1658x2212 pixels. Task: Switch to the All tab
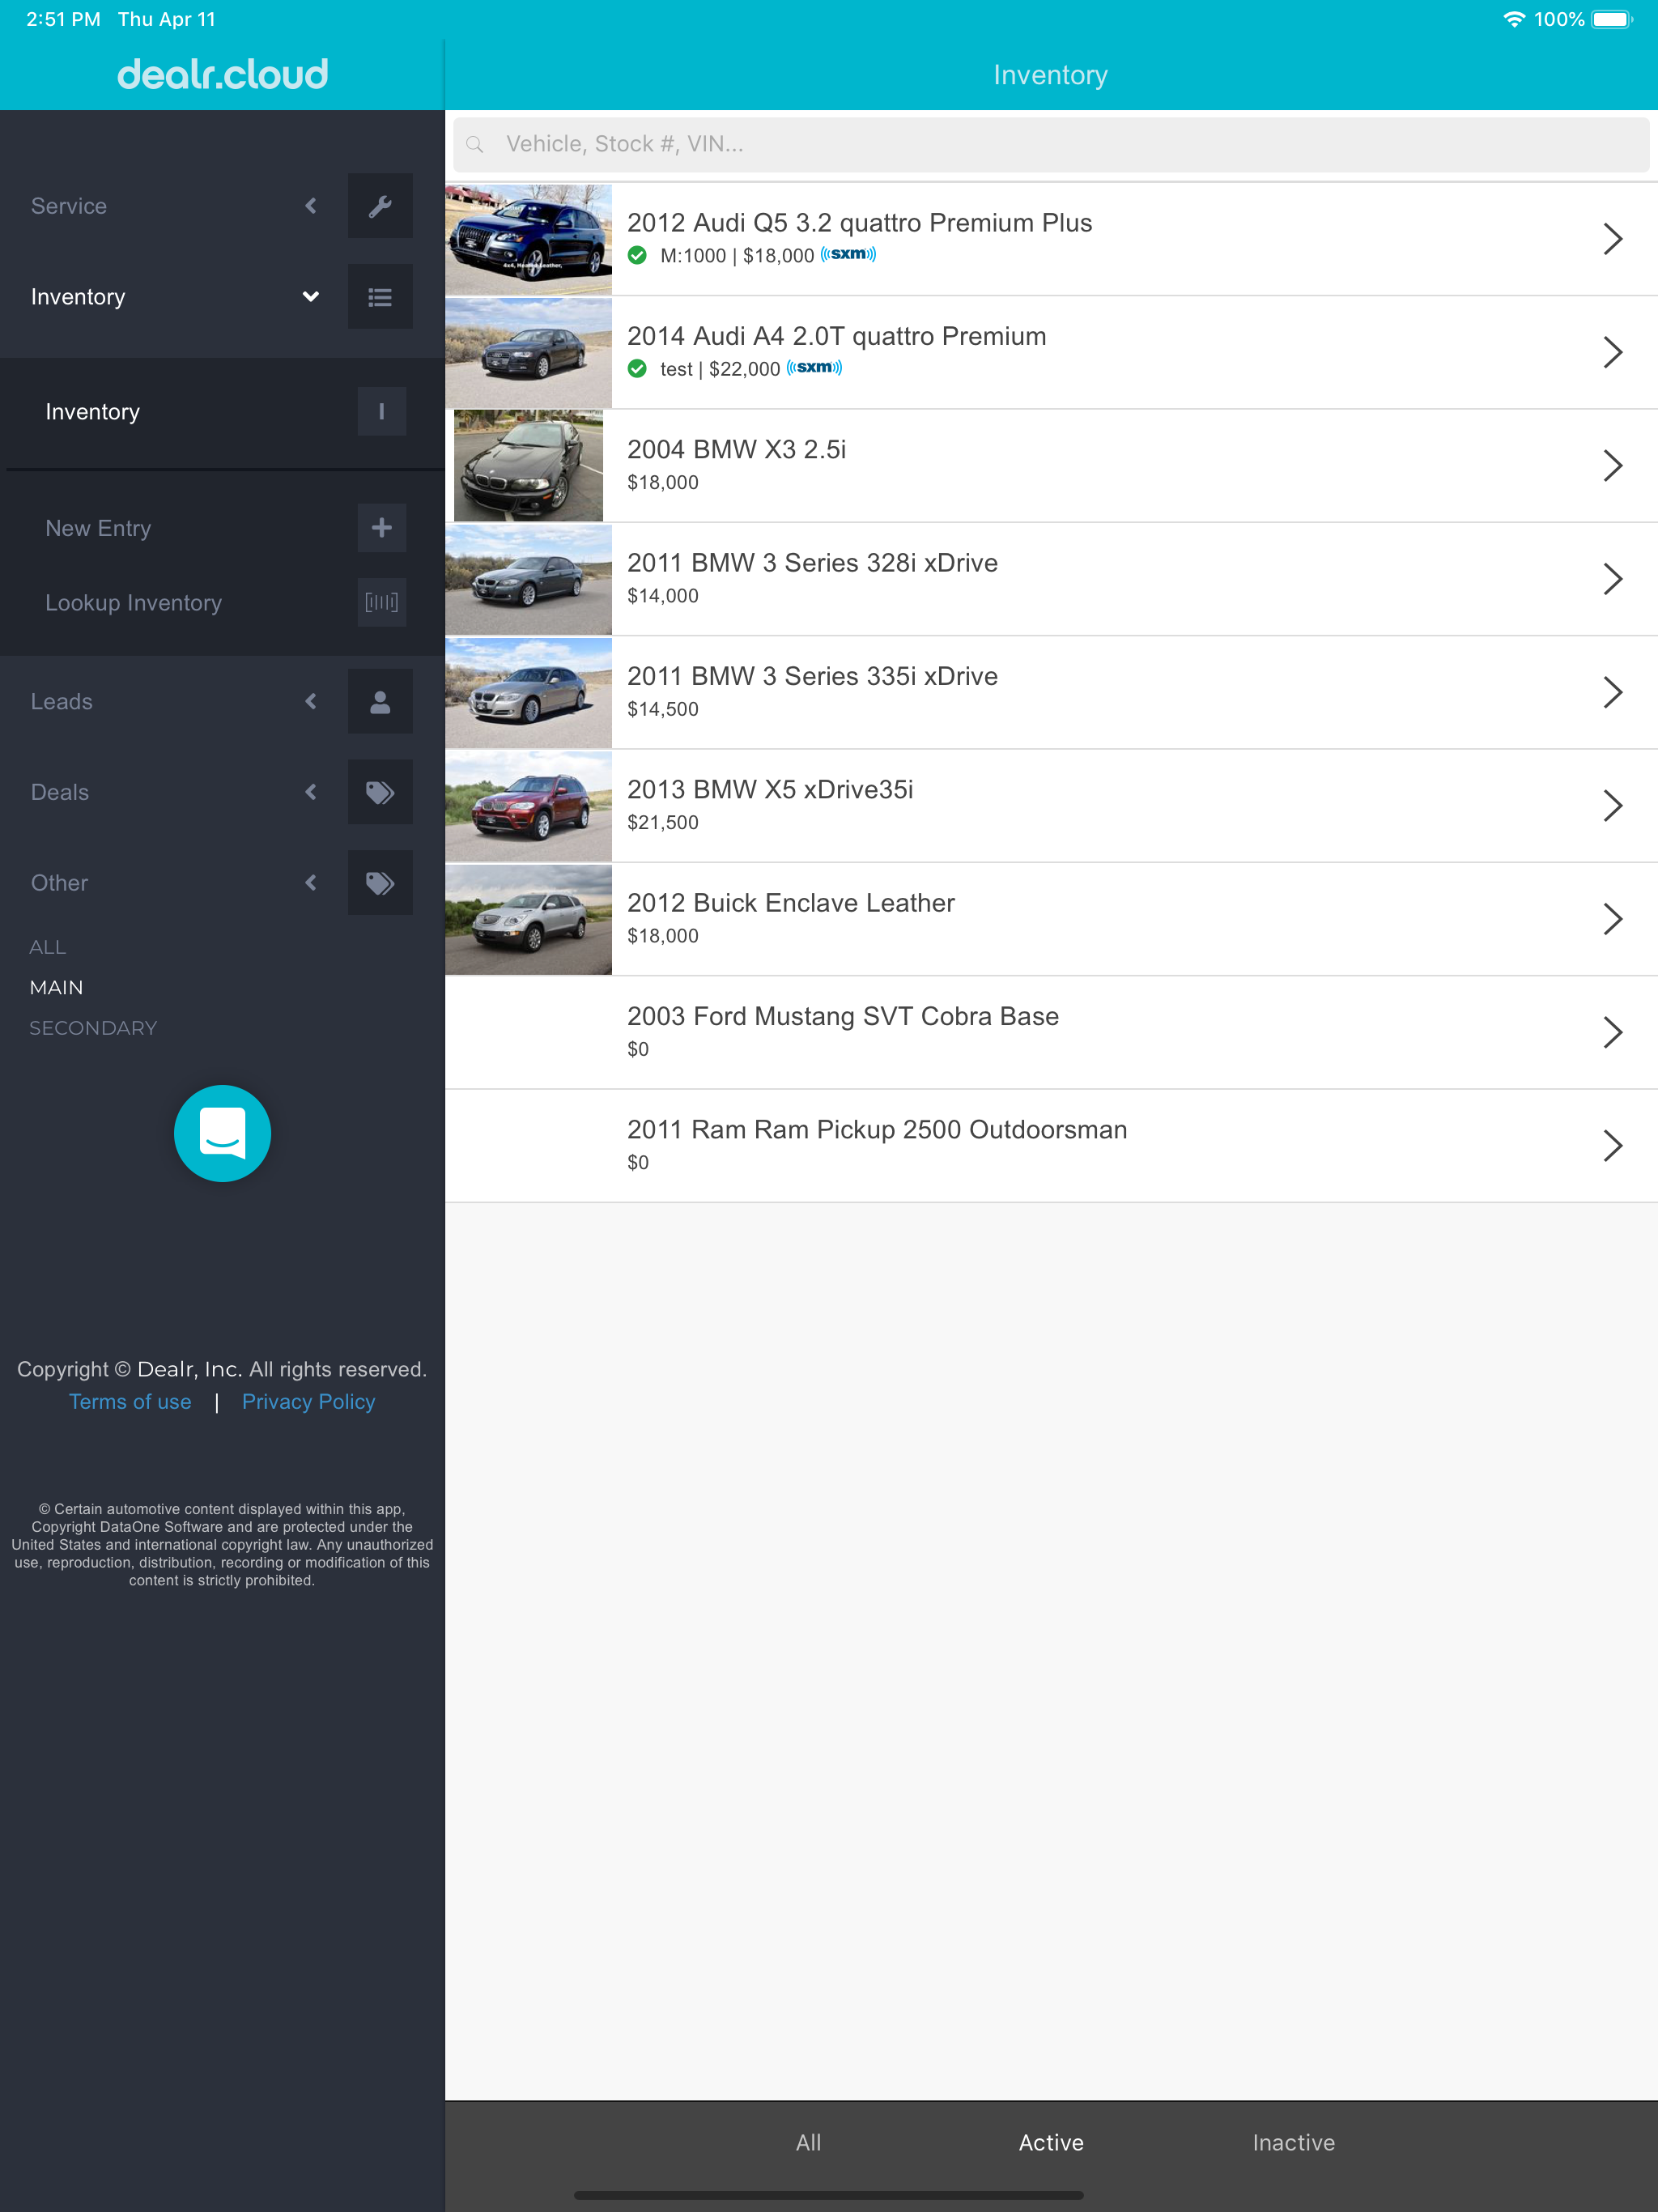coord(808,2143)
